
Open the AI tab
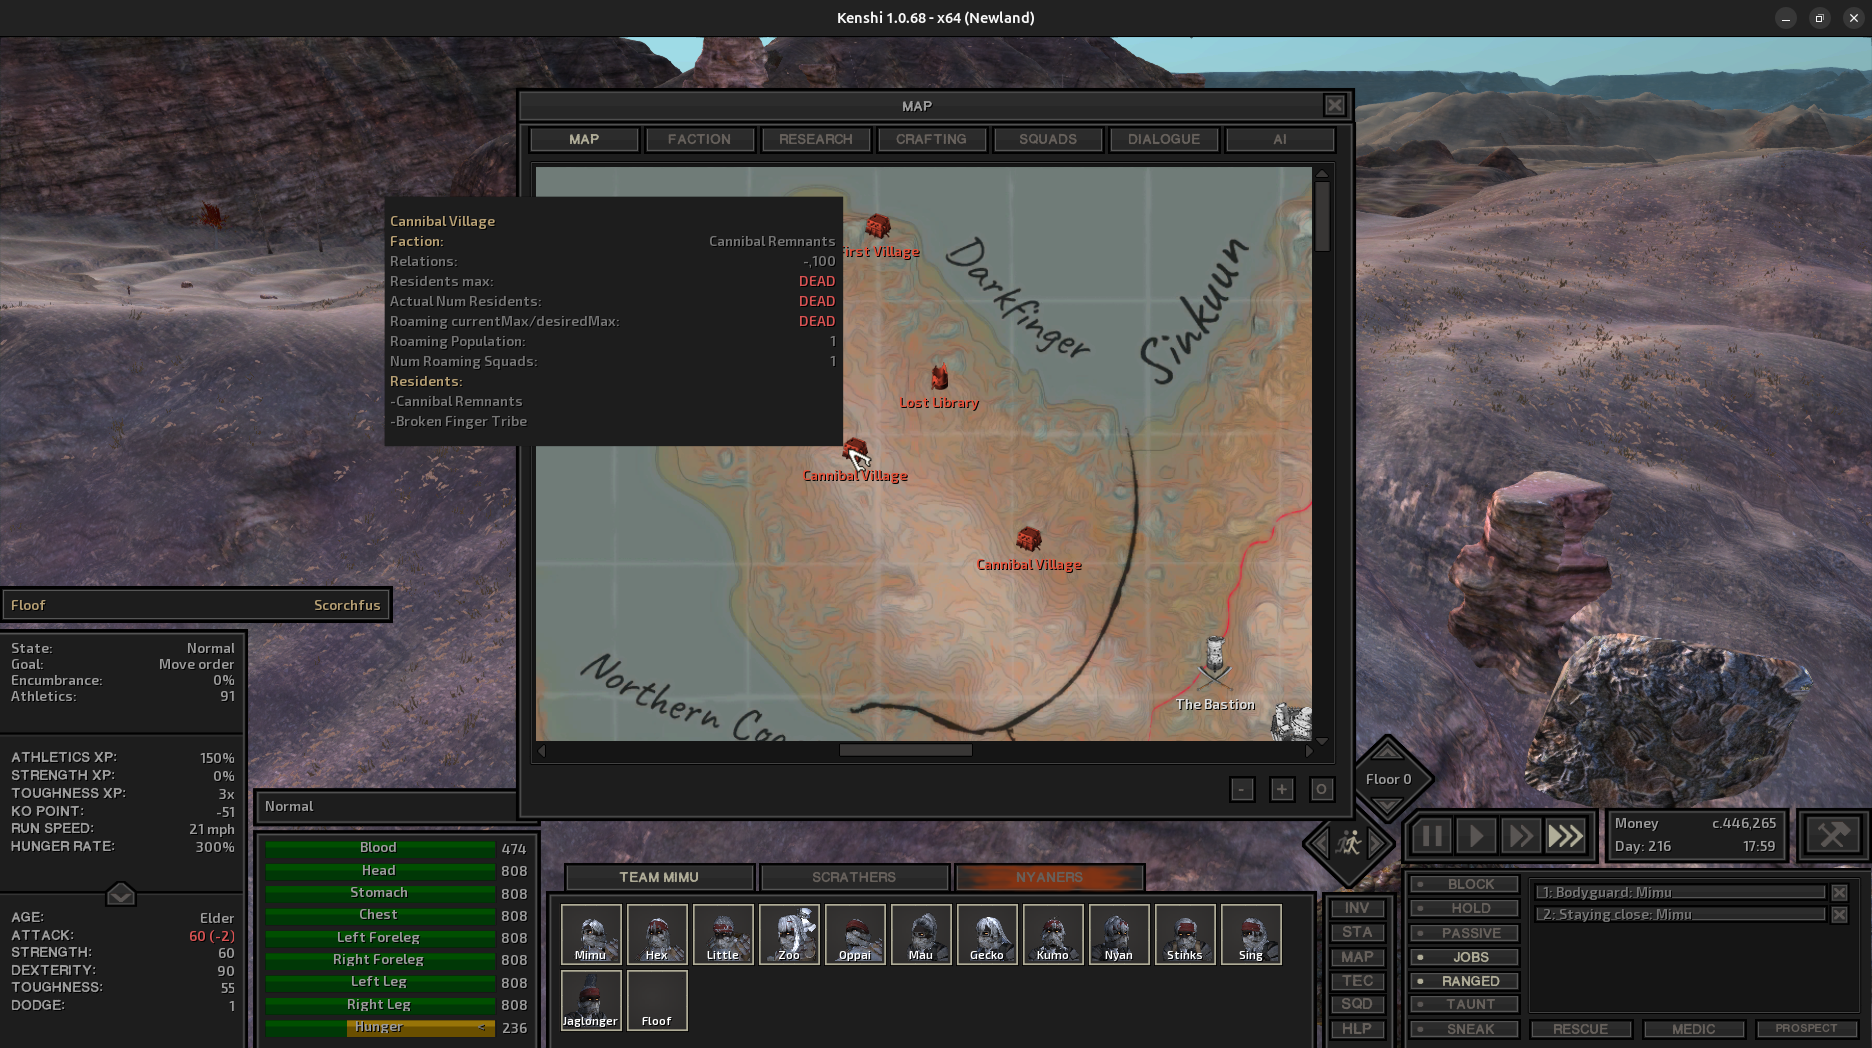1280,139
